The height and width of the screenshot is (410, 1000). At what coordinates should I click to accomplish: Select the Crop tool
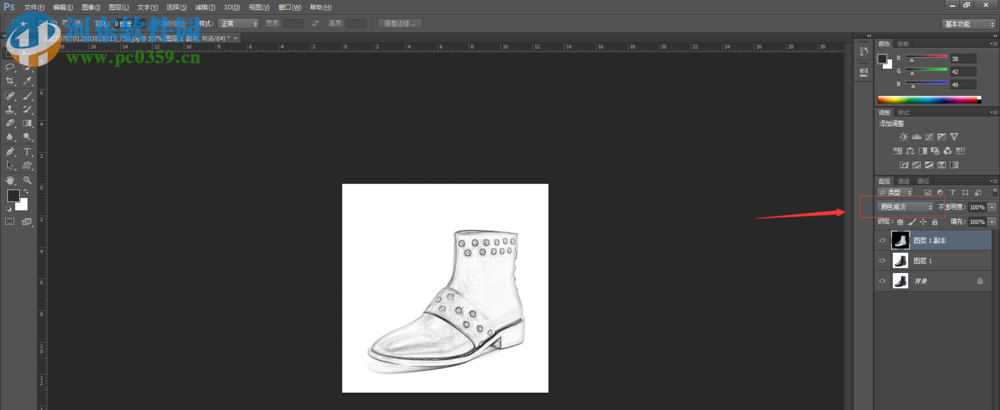coord(10,81)
